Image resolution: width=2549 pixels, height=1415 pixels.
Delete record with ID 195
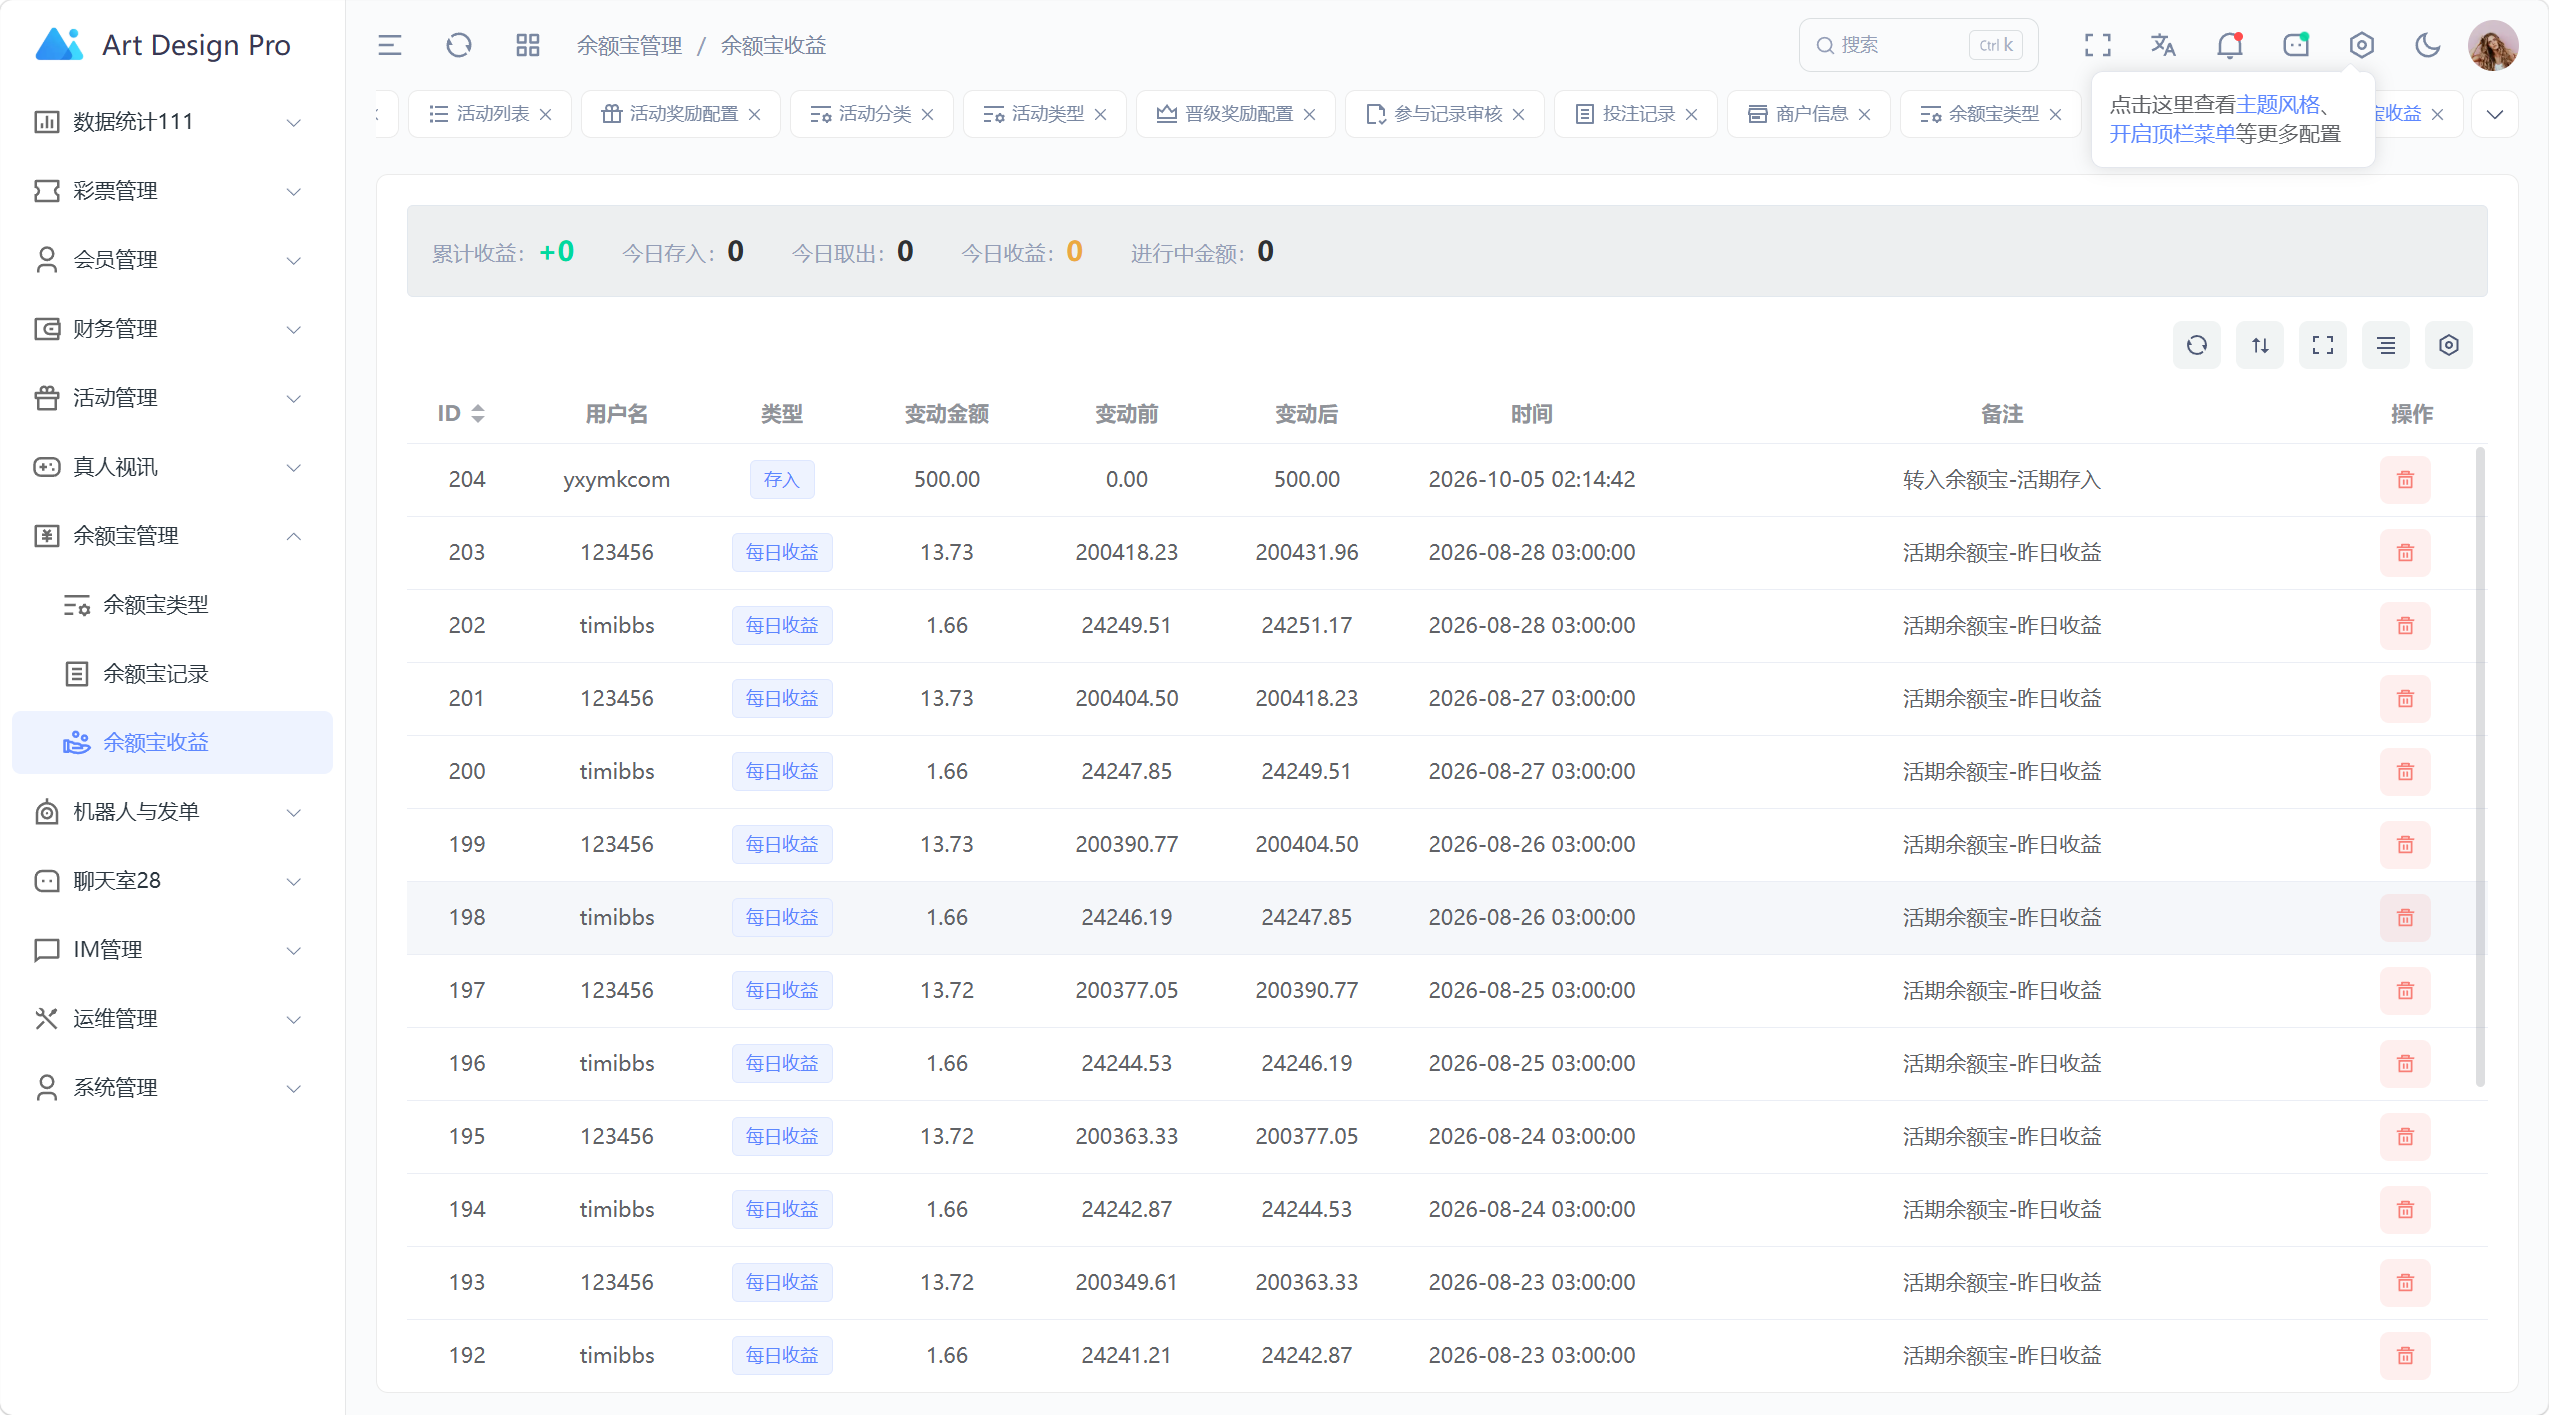click(2405, 1137)
